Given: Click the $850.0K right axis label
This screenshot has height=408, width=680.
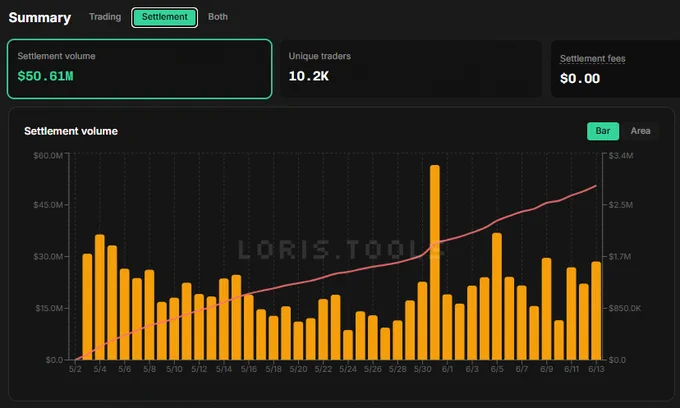Looking at the screenshot, I should [625, 308].
